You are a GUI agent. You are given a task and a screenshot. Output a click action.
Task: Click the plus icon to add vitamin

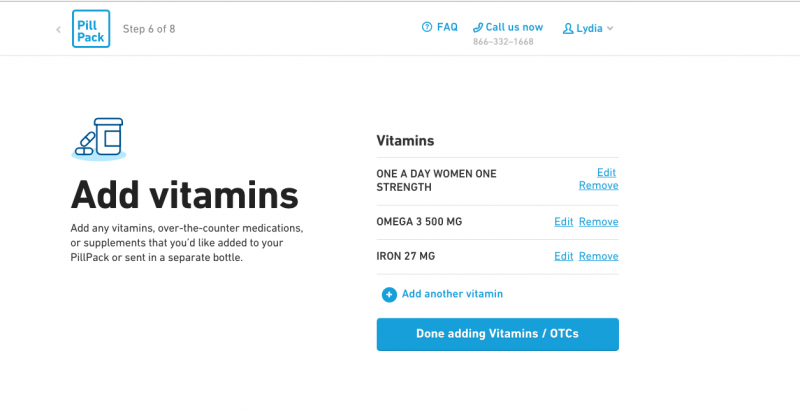[x=389, y=295]
